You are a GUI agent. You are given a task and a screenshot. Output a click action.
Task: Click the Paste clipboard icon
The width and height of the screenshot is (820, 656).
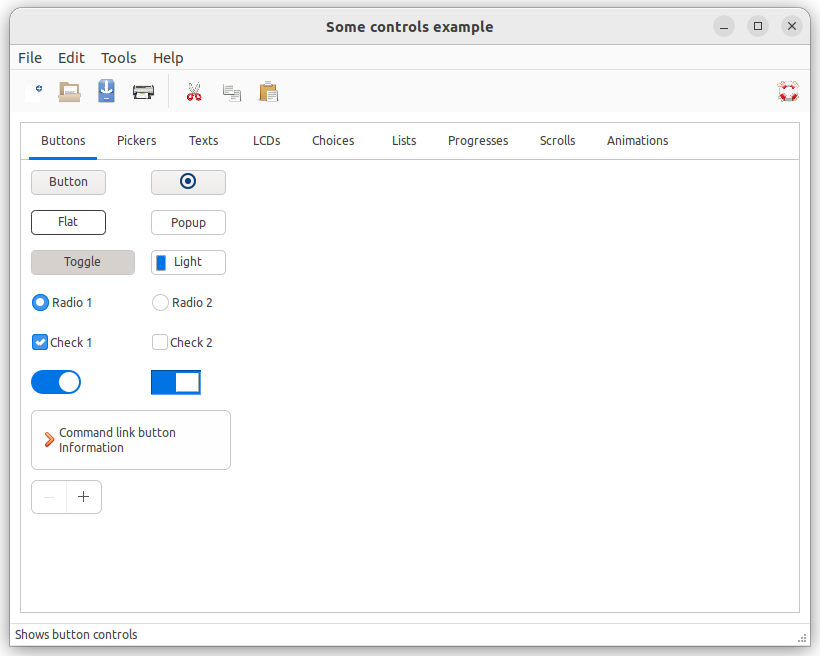click(x=268, y=92)
